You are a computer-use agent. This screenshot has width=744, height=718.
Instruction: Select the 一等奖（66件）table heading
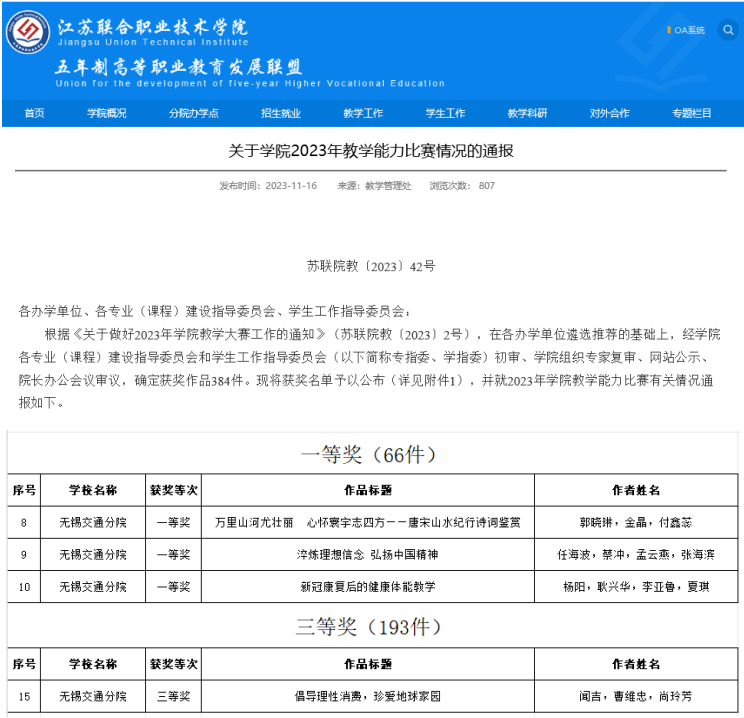[370, 455]
